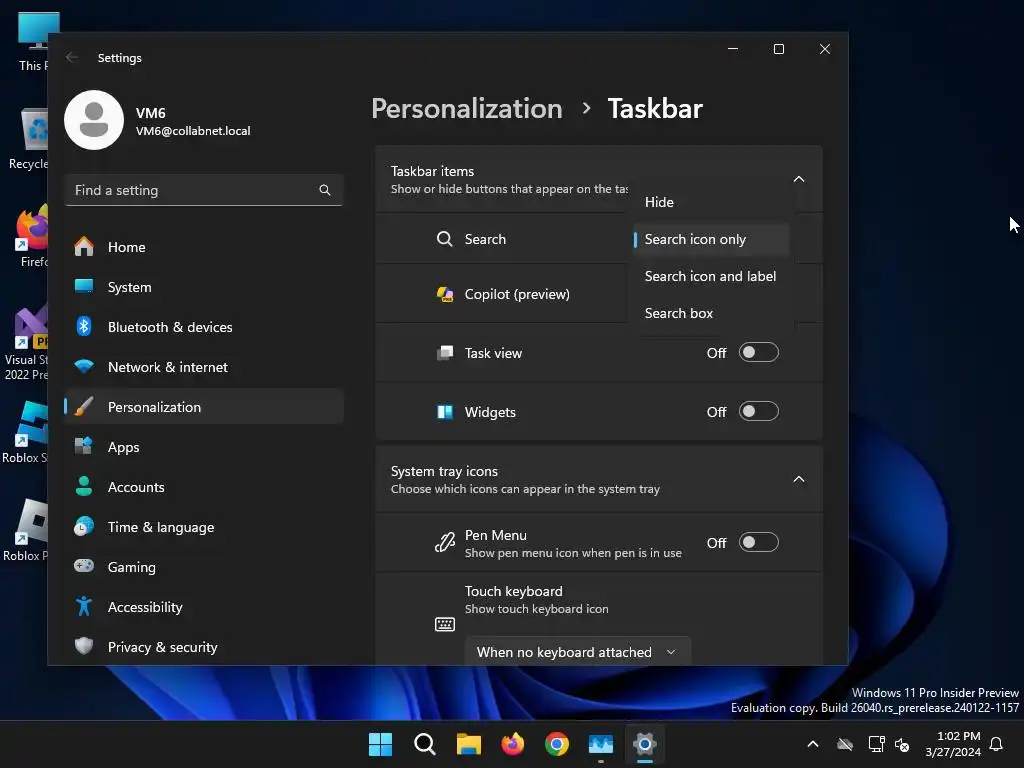Image resolution: width=1024 pixels, height=768 pixels.
Task: Open the Windows Start menu
Action: click(x=380, y=744)
